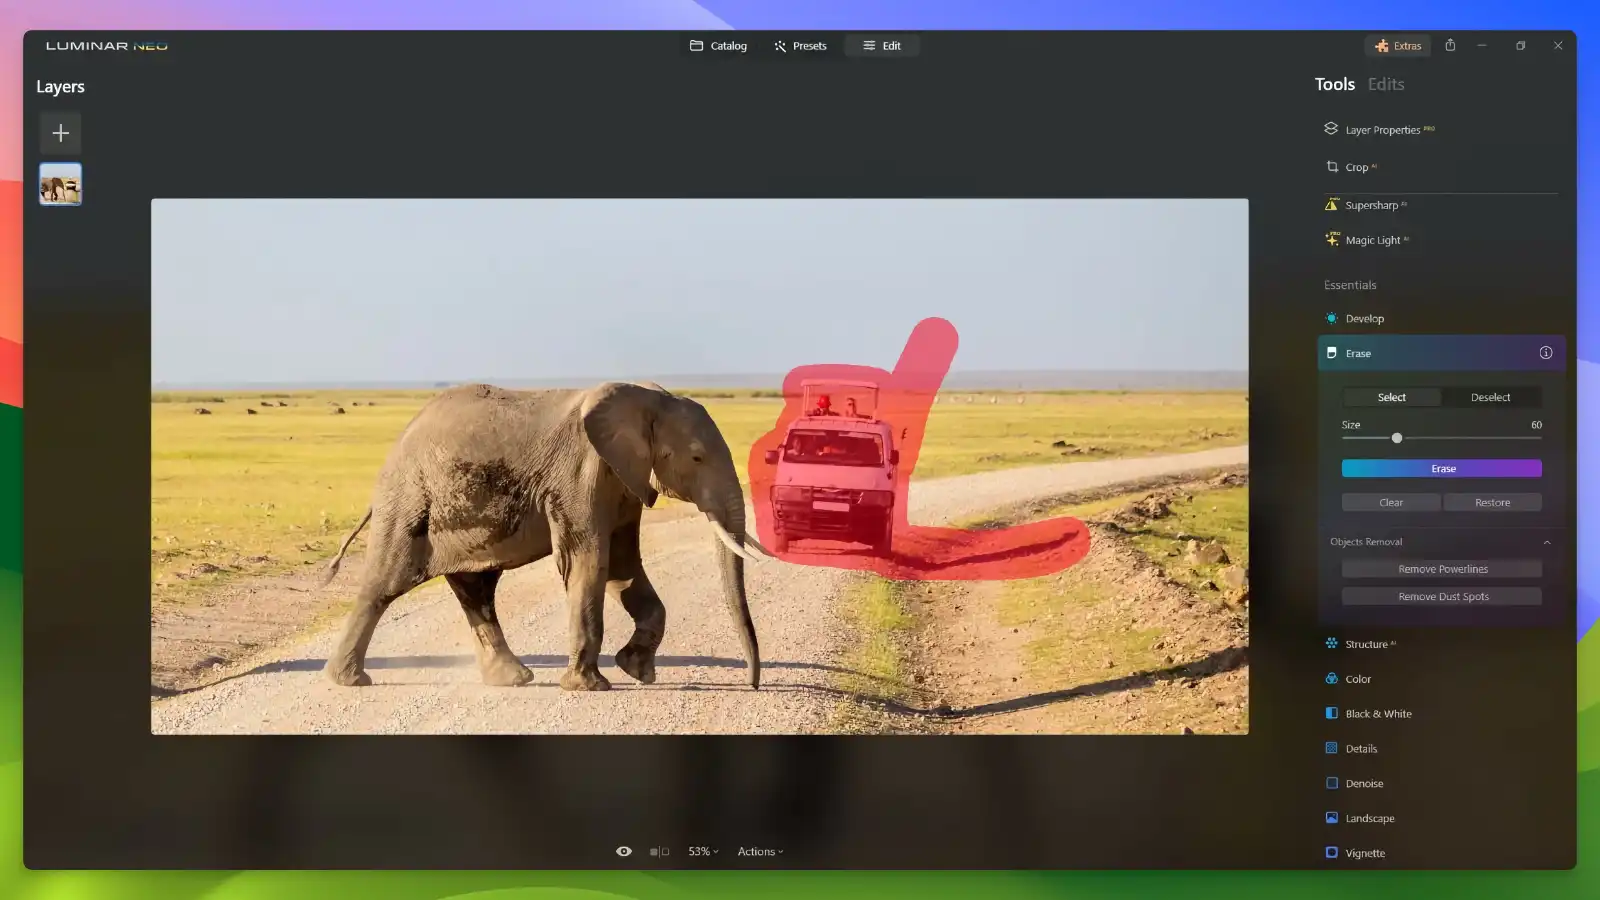The height and width of the screenshot is (900, 1600).
Task: Select the Crop tool
Action: click(x=1357, y=167)
